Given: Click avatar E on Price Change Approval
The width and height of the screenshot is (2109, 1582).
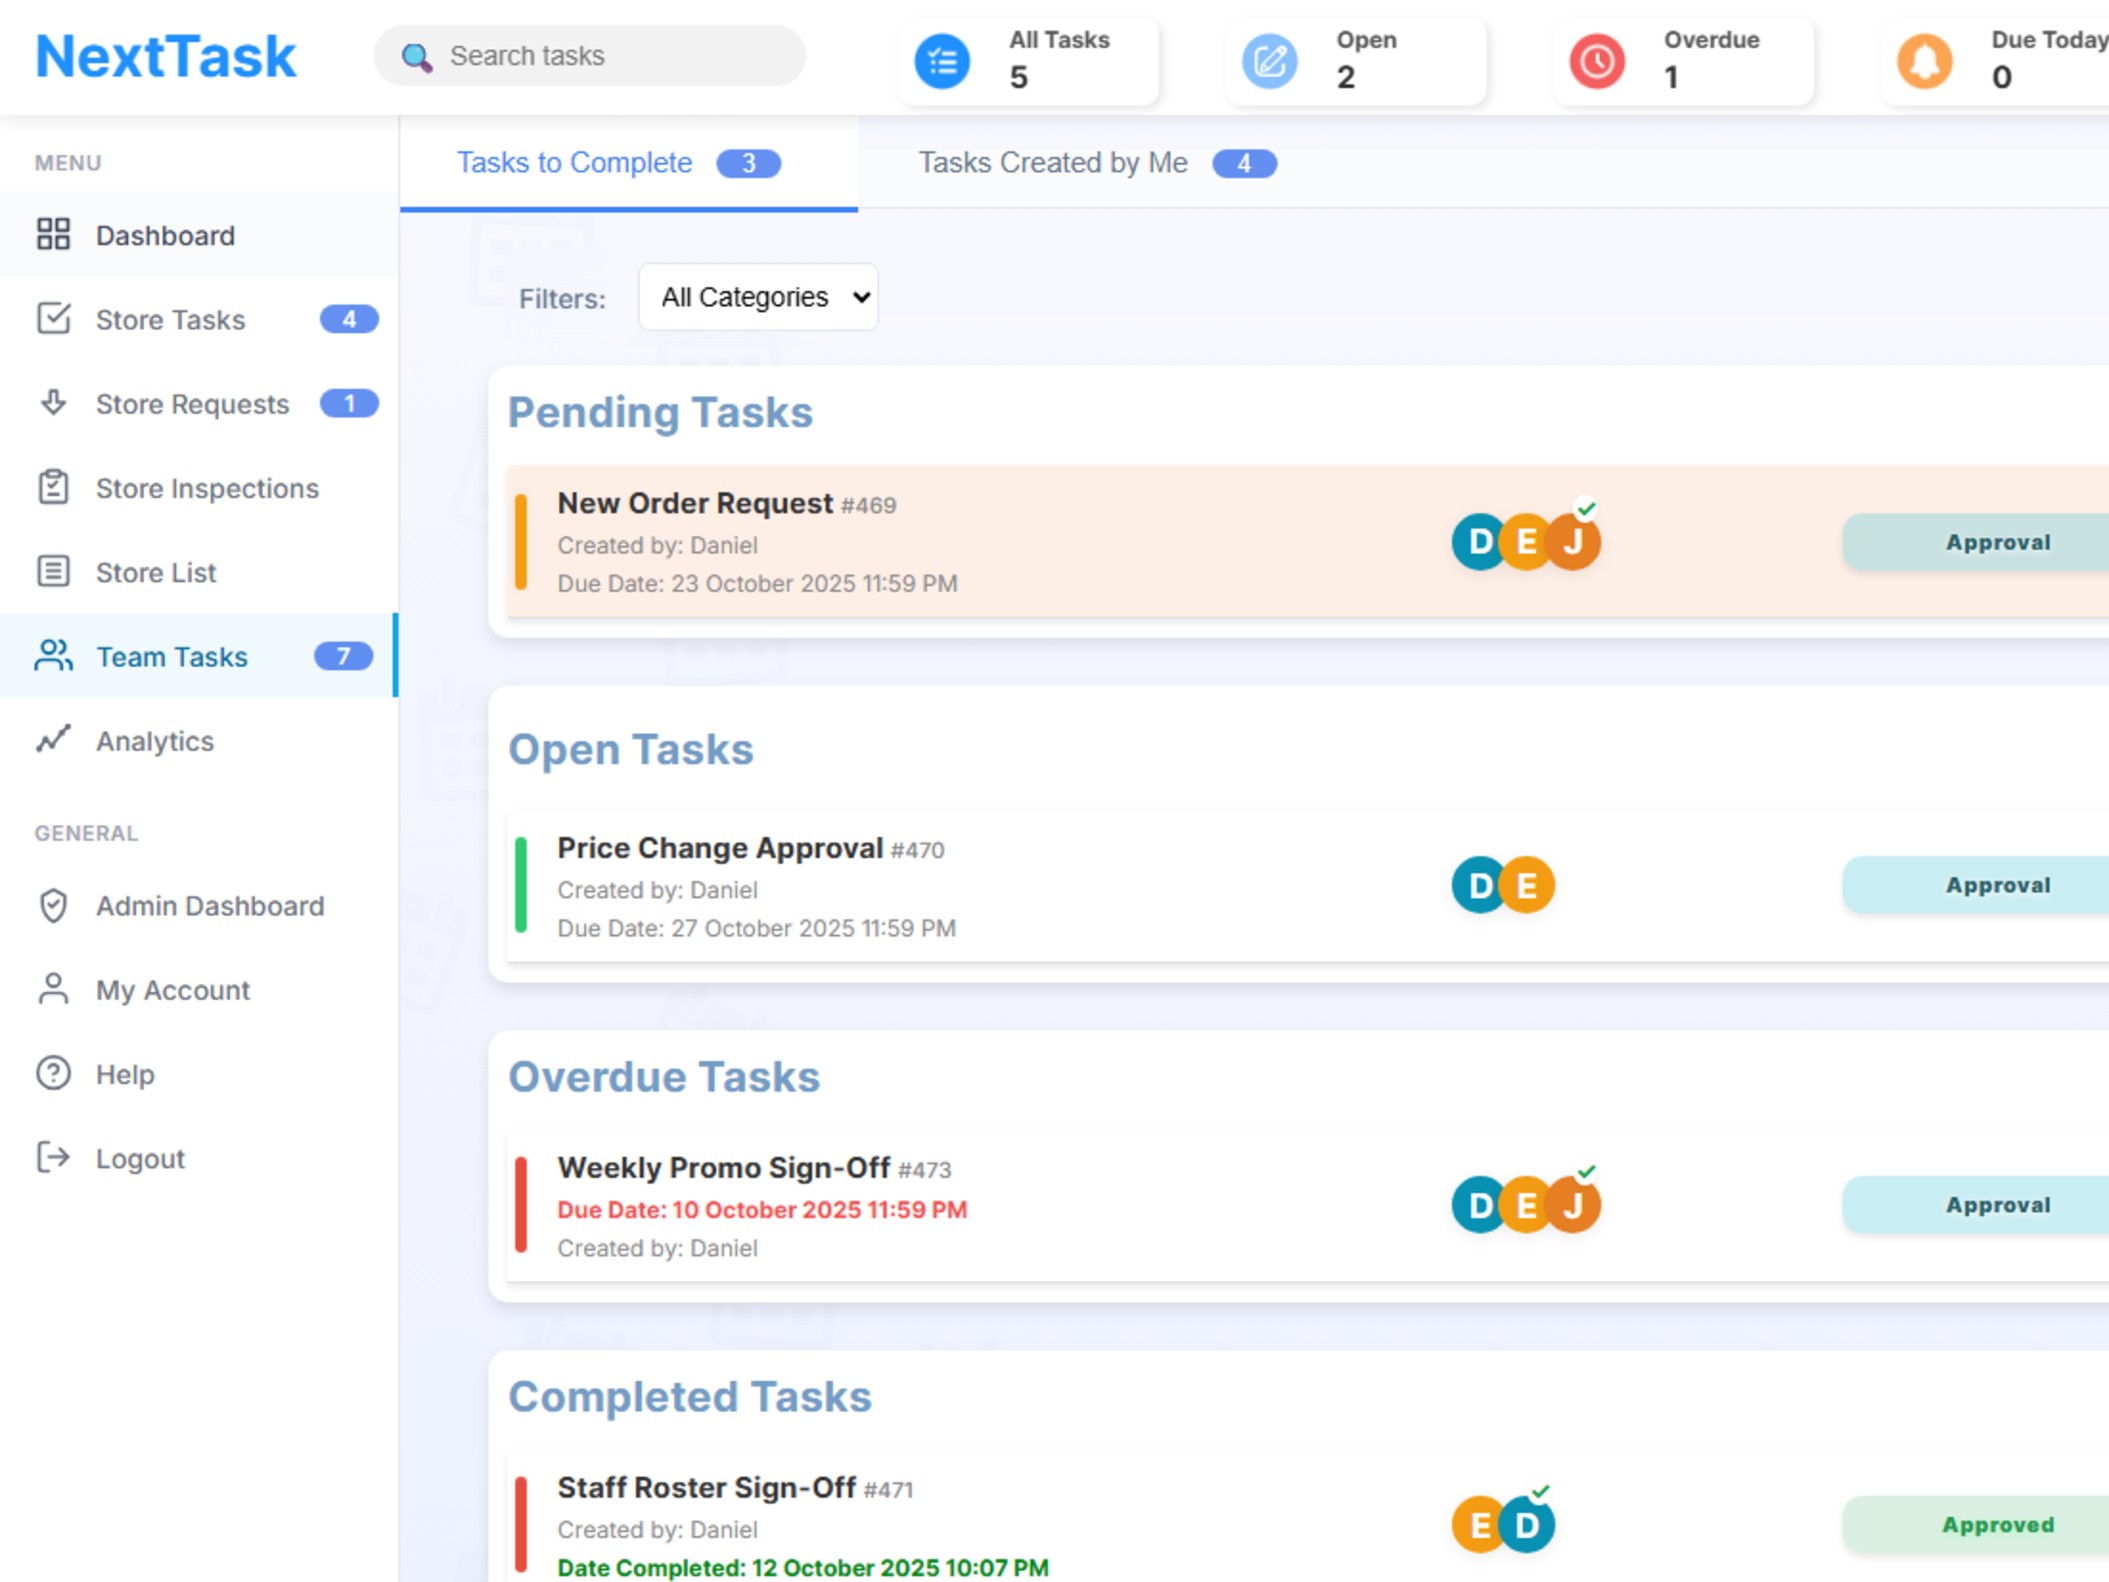Looking at the screenshot, I should point(1526,885).
